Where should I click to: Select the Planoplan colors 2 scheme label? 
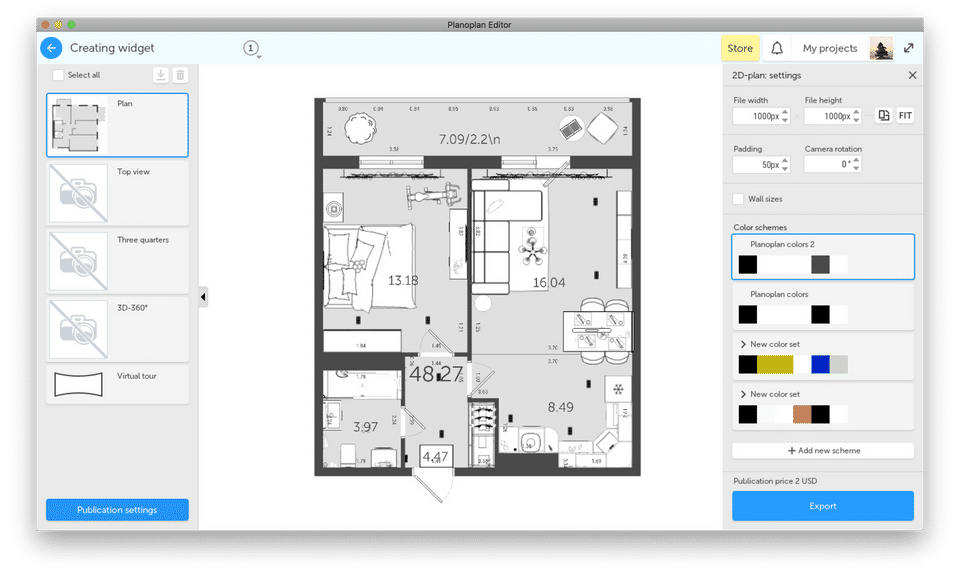[x=782, y=244]
